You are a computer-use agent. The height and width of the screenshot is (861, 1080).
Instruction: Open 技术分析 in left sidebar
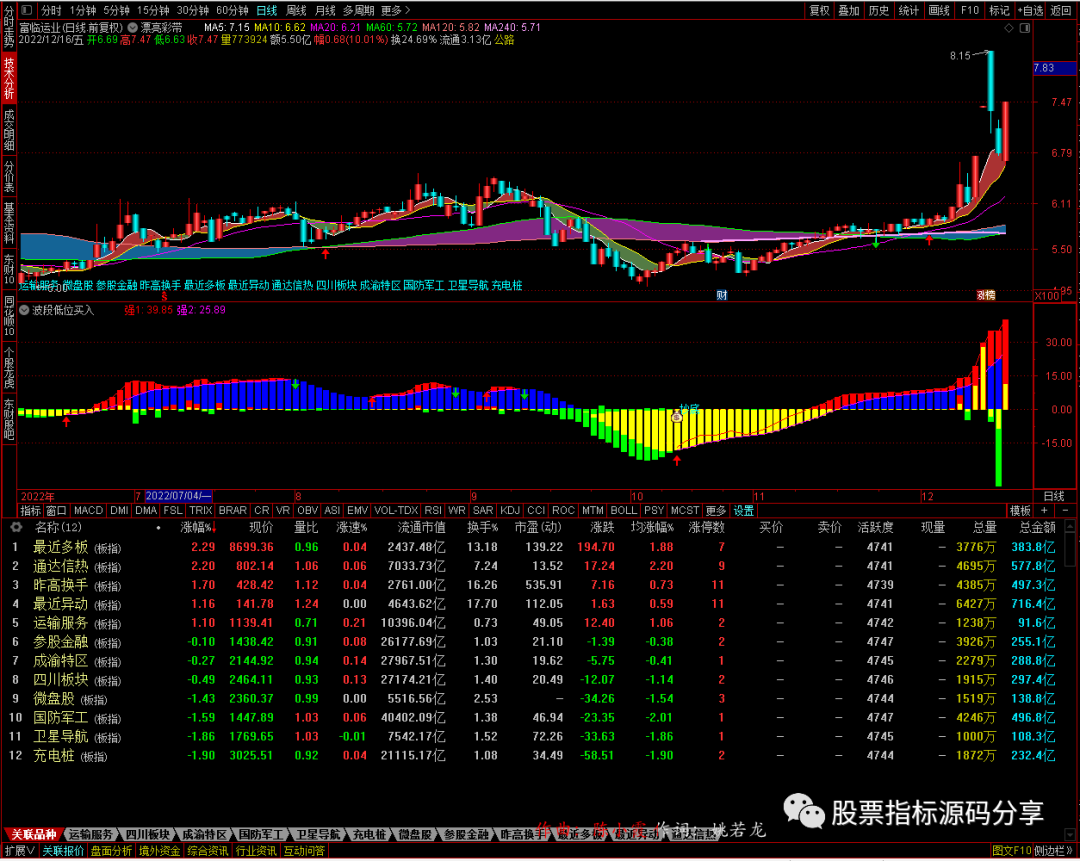click(9, 77)
